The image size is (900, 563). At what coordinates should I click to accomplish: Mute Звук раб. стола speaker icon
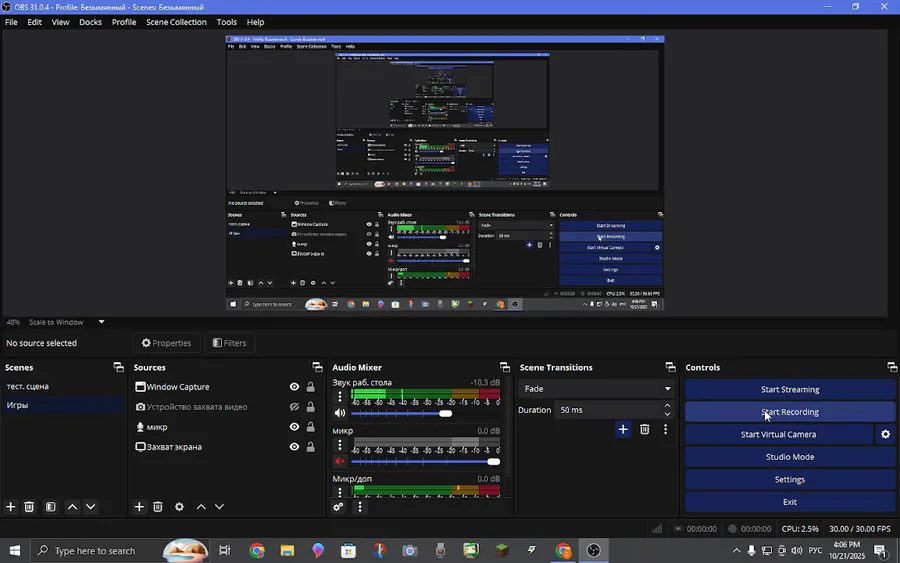[x=340, y=413]
